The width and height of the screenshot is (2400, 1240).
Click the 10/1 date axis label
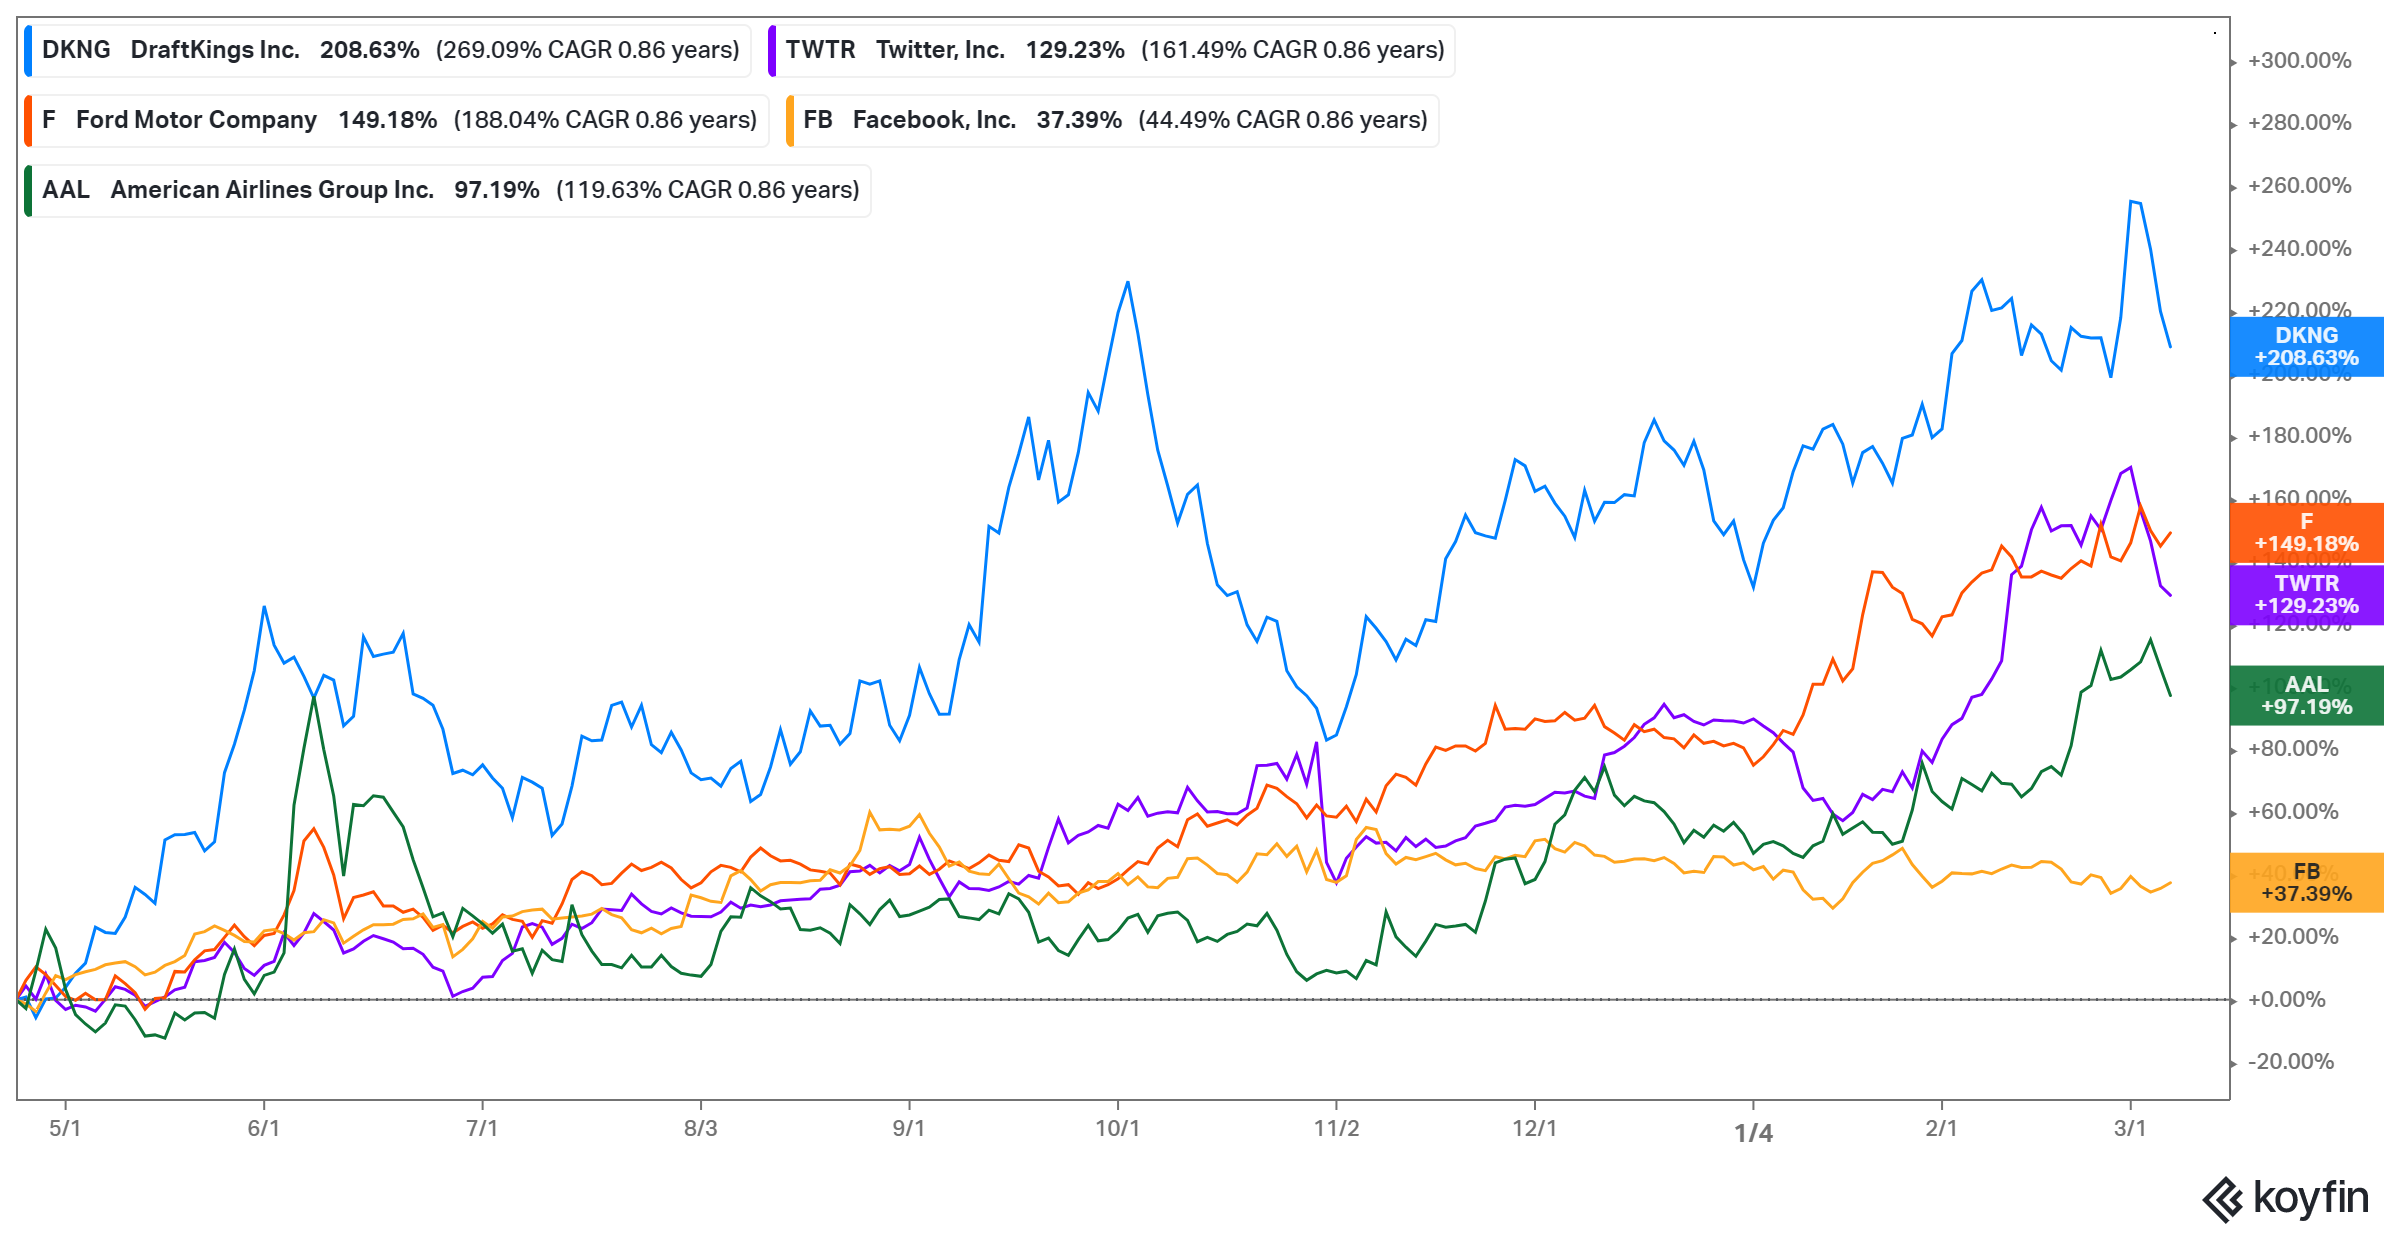[x=1117, y=1129]
